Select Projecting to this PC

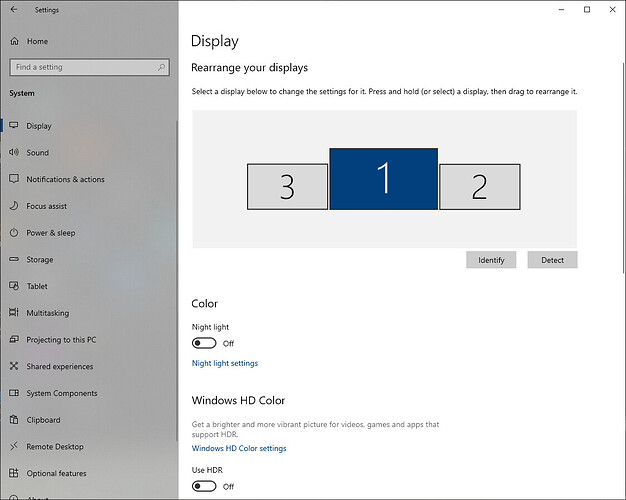coord(61,340)
